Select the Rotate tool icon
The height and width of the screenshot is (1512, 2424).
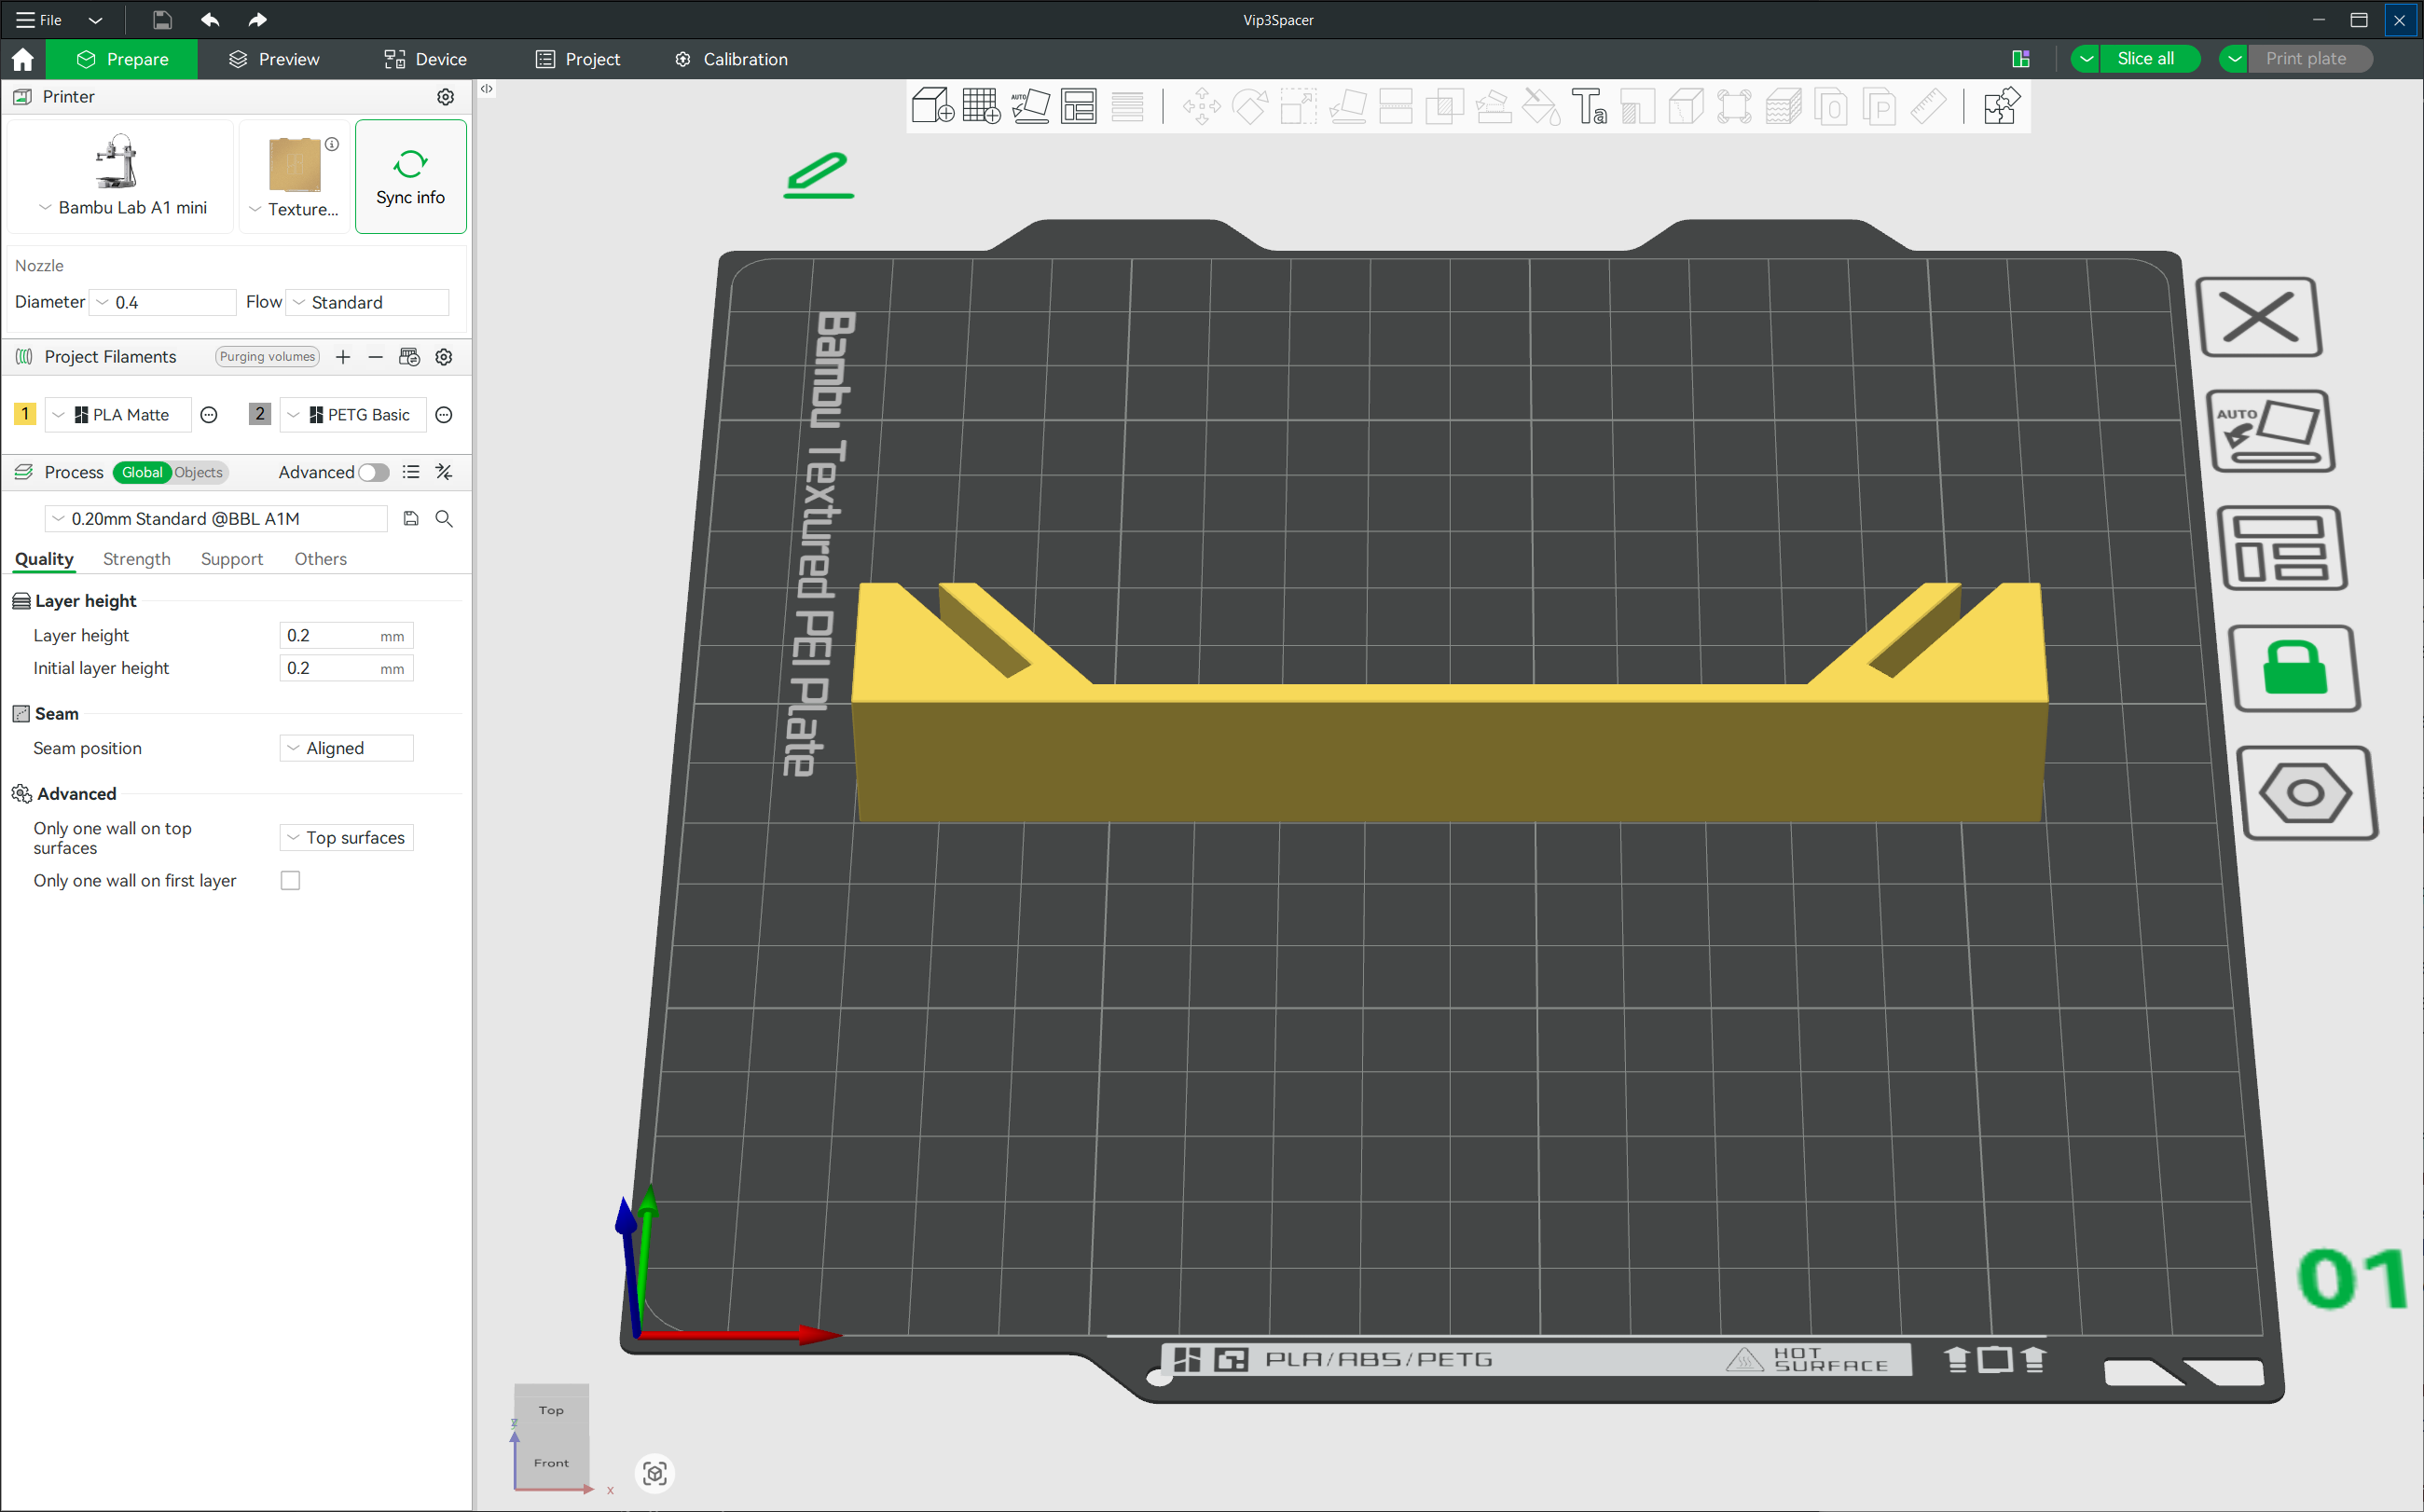(1250, 106)
